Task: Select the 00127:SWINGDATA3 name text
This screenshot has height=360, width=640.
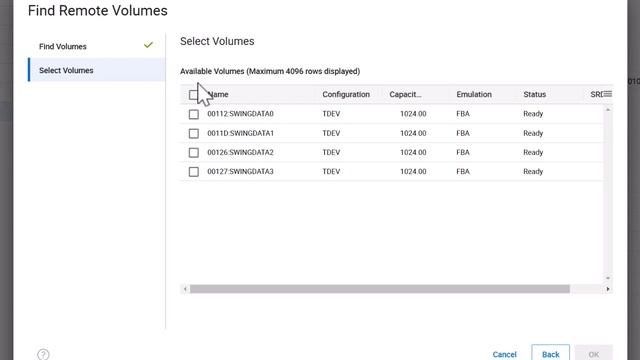Action: click(x=240, y=172)
